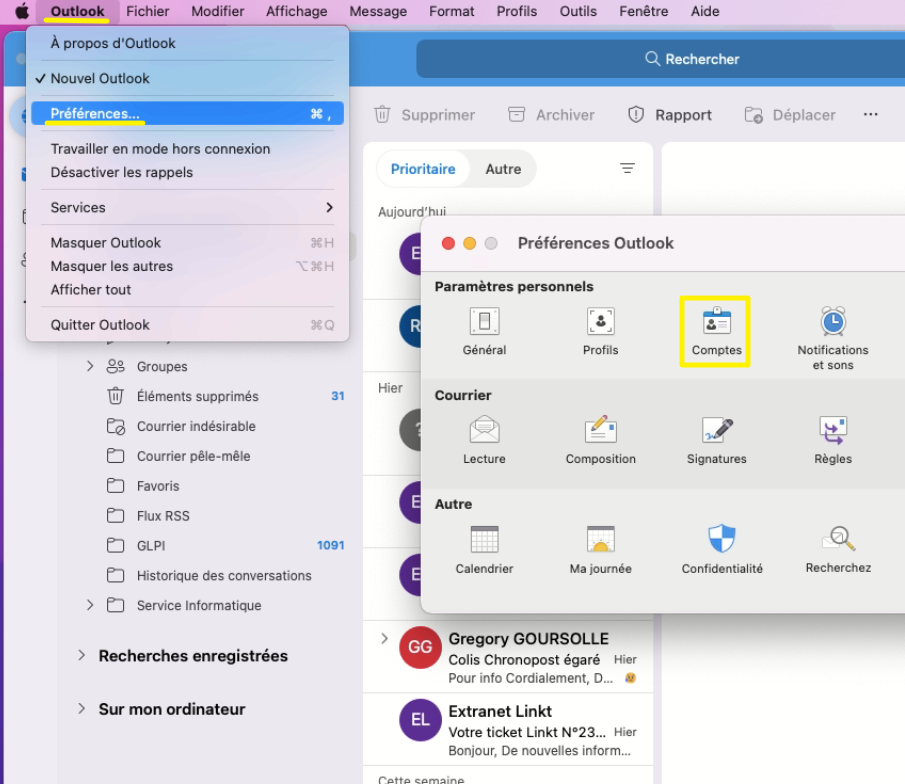Click the GG avatar of Gregory GOURSOLLE
Viewport: 905px width, 784px height.
[x=420, y=647]
